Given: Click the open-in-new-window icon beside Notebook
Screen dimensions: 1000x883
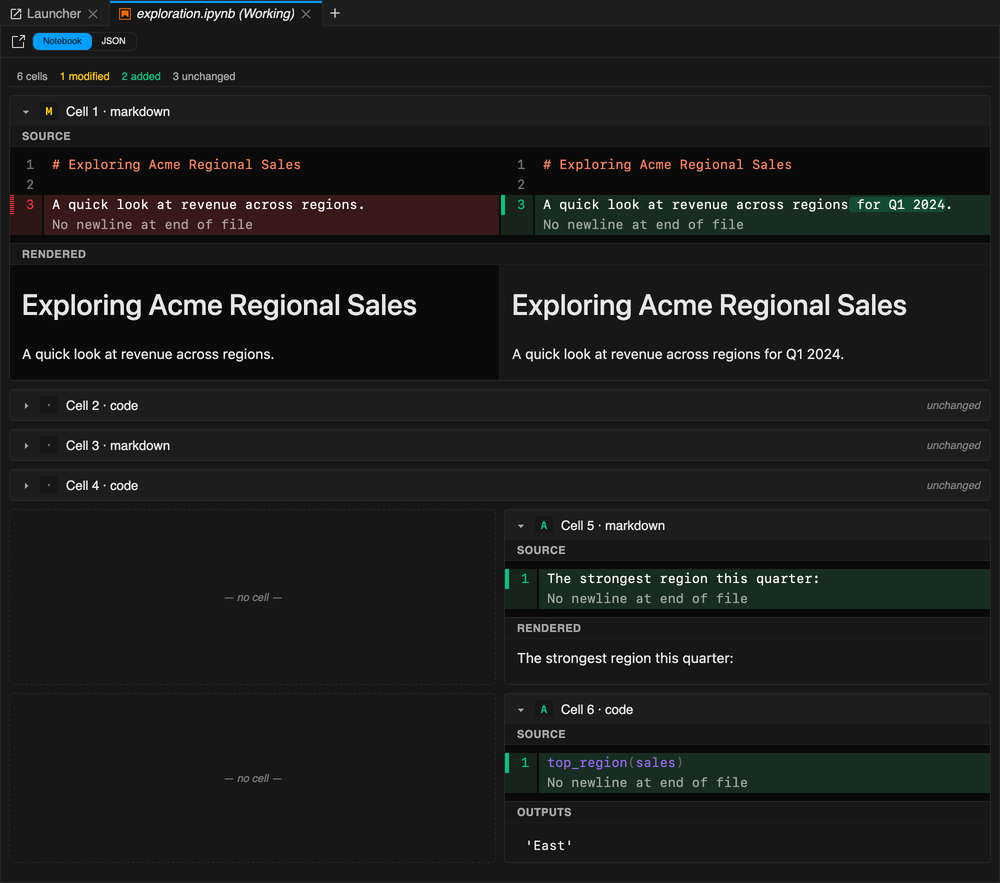Looking at the screenshot, I should [x=18, y=41].
